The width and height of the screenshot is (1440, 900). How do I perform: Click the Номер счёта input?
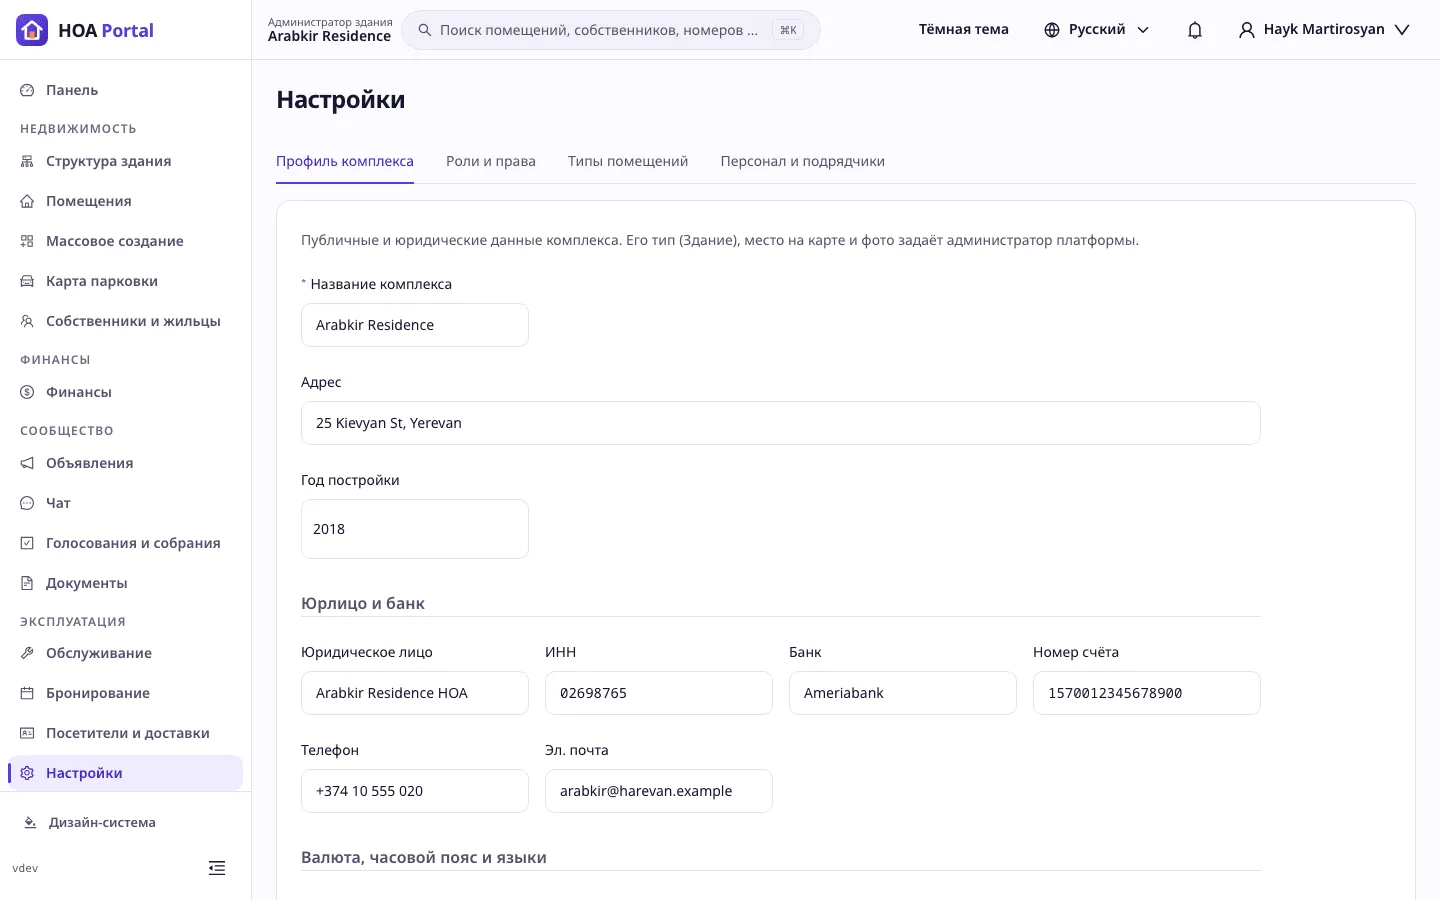(x=1147, y=693)
